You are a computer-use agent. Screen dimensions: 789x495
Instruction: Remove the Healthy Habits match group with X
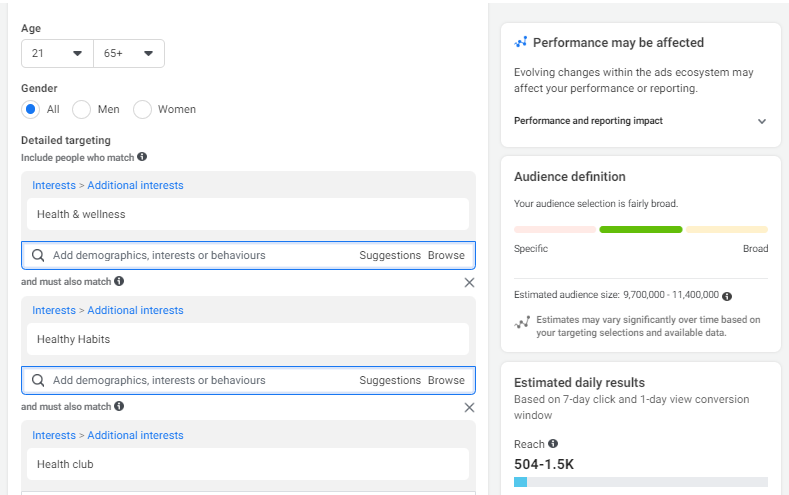(469, 283)
